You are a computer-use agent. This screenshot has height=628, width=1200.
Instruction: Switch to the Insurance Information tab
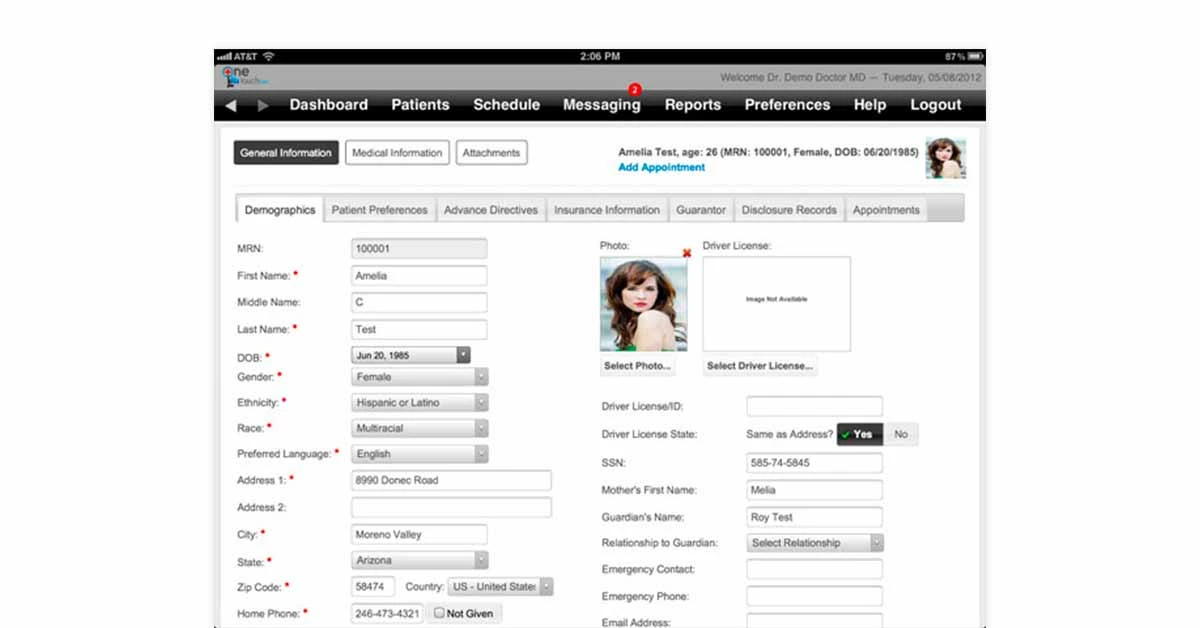point(607,209)
